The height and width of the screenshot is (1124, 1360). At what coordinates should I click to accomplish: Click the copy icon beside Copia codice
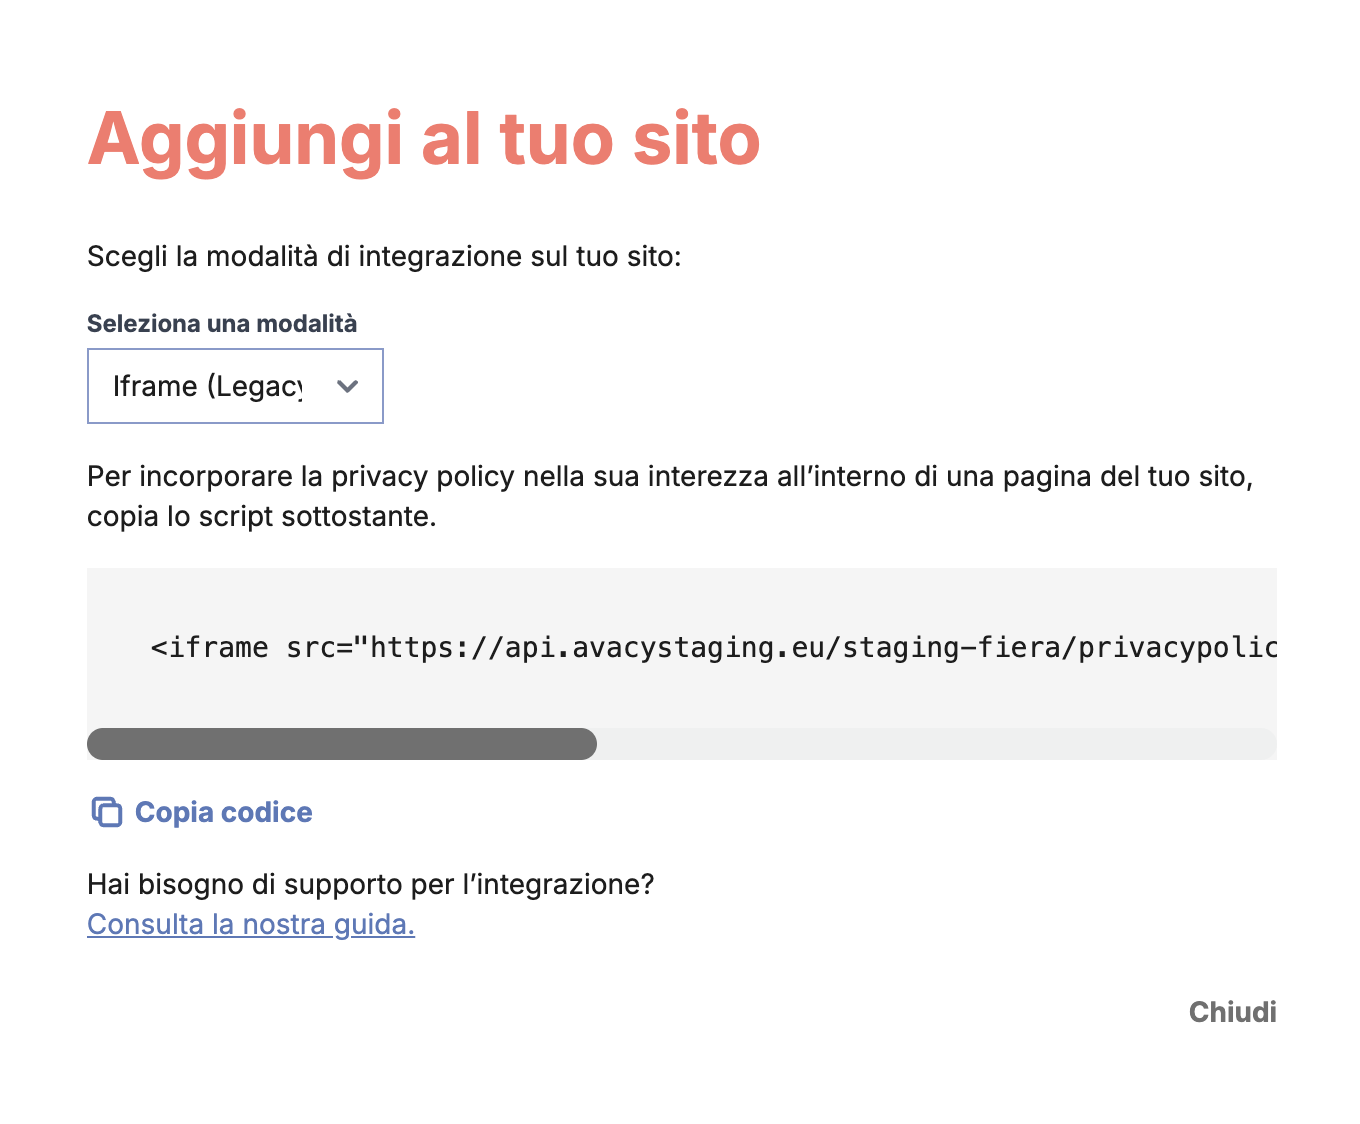[x=107, y=812]
